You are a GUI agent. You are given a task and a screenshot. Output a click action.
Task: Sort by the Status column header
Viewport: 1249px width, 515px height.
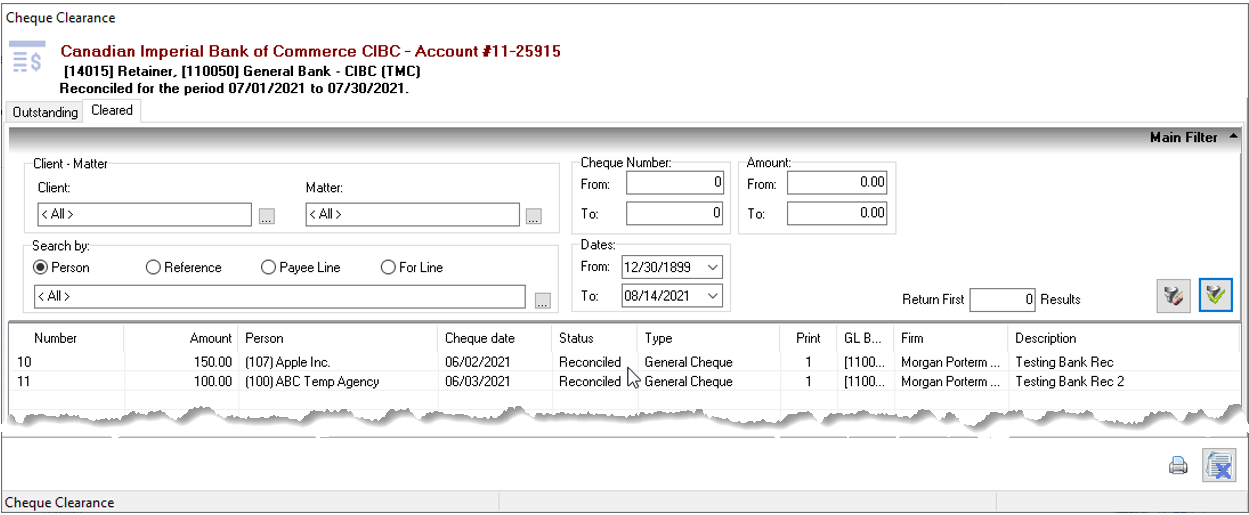pyautogui.click(x=595, y=338)
